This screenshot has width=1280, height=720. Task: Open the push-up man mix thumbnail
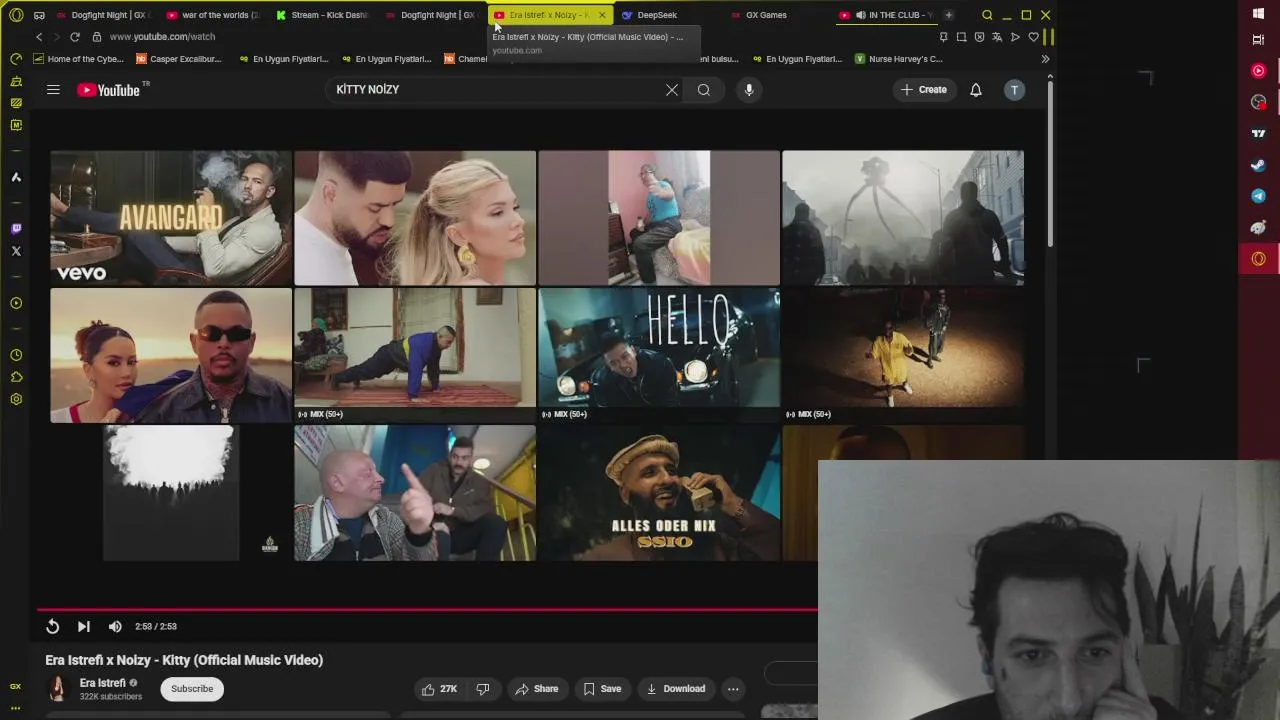tap(415, 355)
